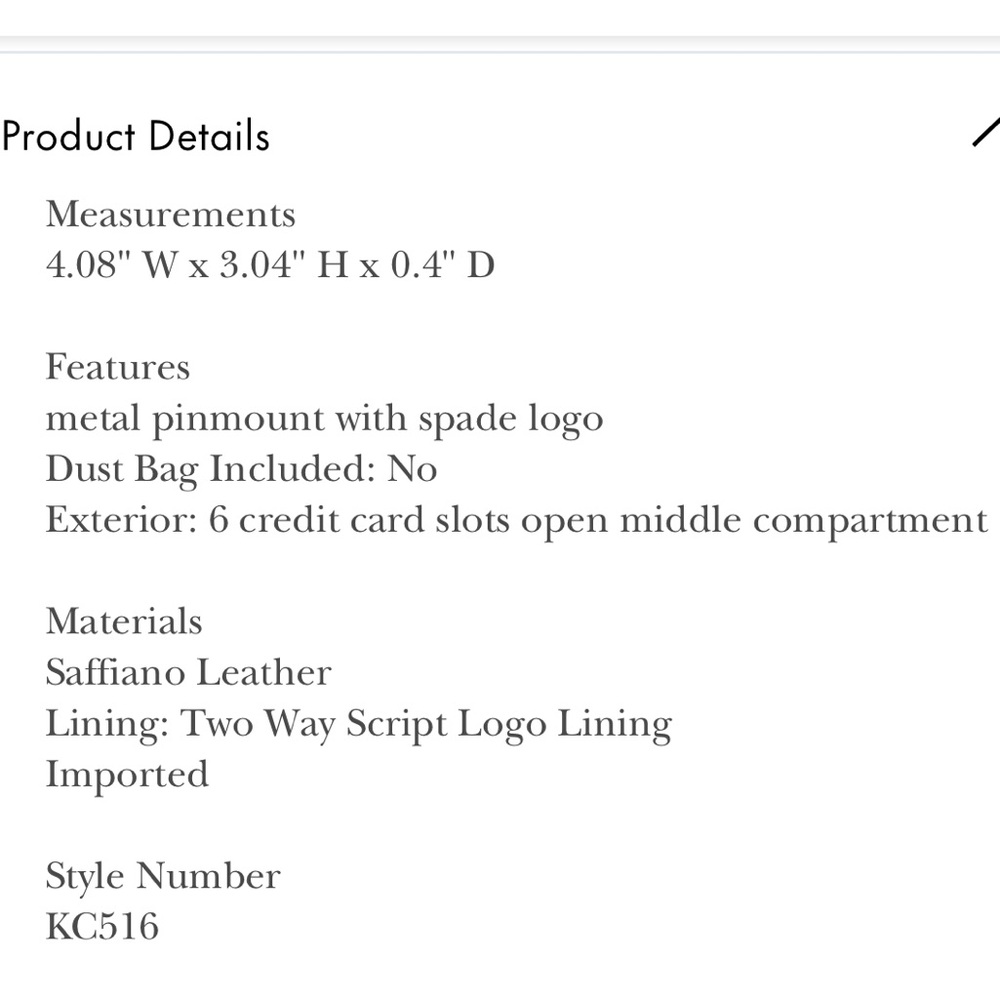This screenshot has width=1000, height=1000.
Task: Select the style number KC516
Action: coord(102,927)
